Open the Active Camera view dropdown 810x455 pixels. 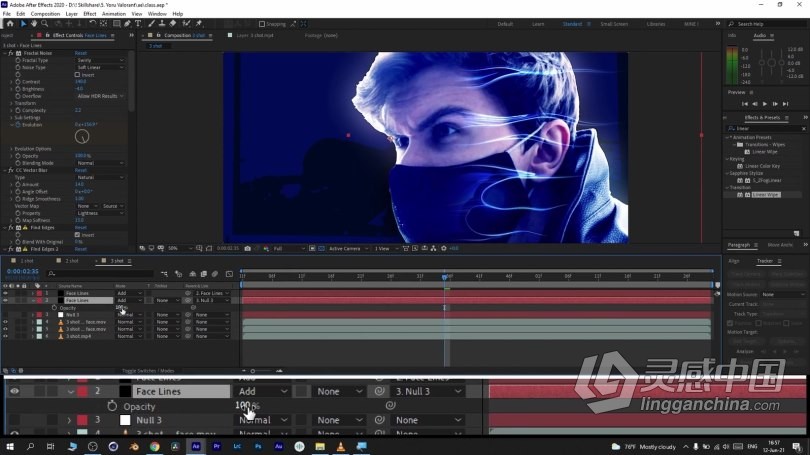click(348, 248)
